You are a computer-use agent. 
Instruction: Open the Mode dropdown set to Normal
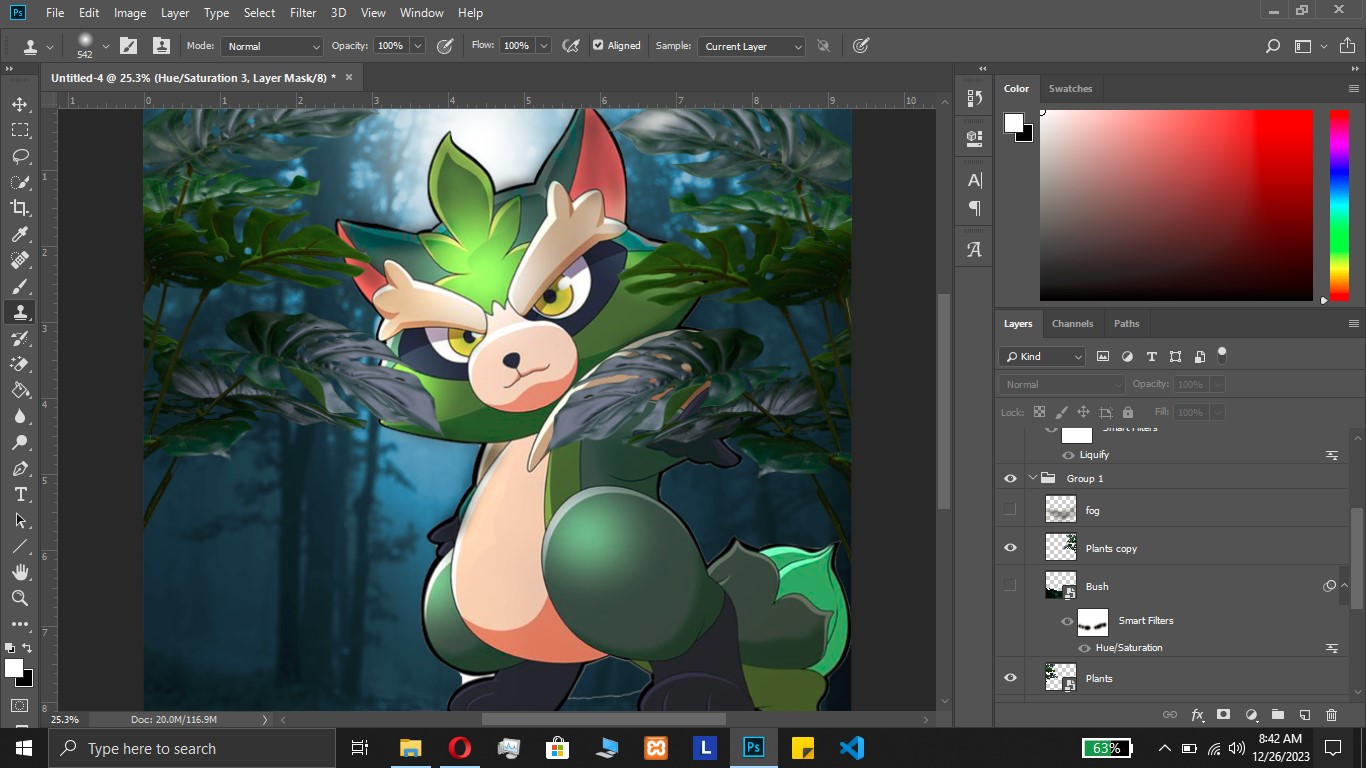pyautogui.click(x=272, y=46)
